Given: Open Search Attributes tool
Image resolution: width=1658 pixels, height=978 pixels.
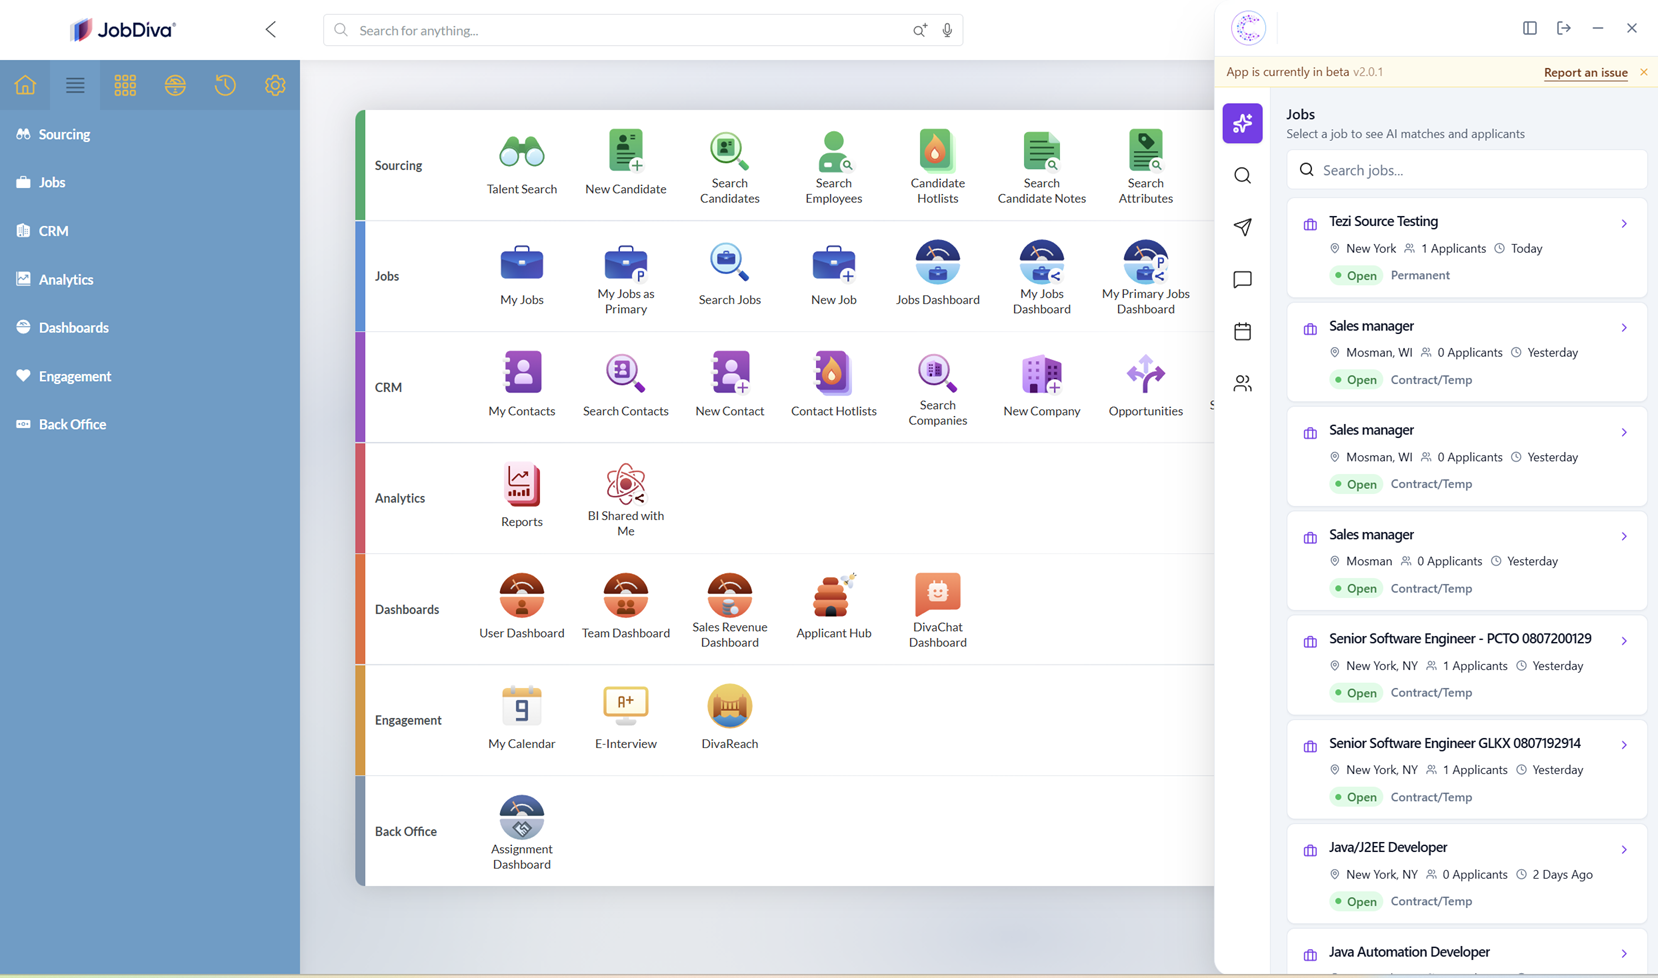Looking at the screenshot, I should pos(1146,150).
